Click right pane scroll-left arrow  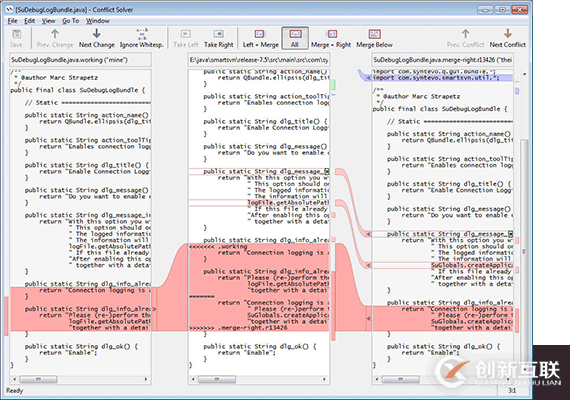coord(377,379)
